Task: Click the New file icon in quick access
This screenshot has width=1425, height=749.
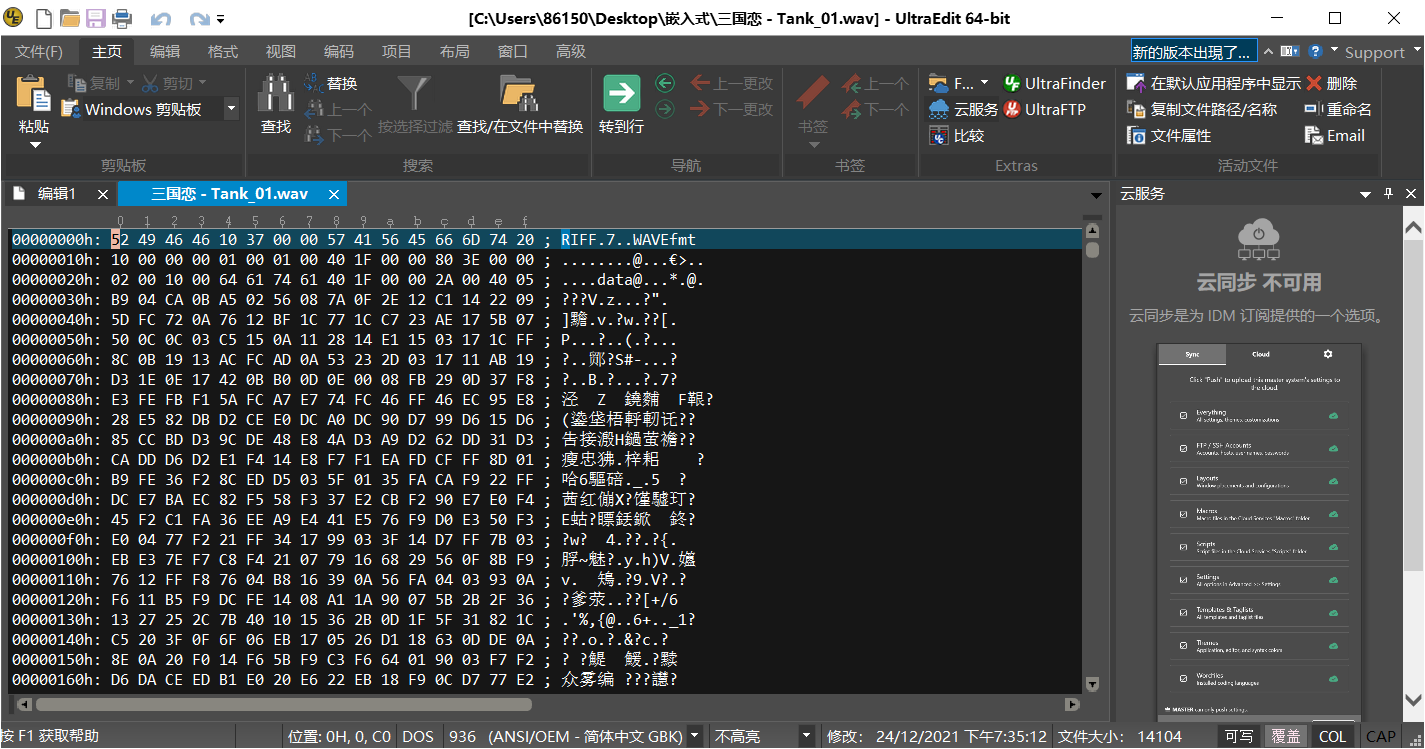Action: click(x=45, y=18)
